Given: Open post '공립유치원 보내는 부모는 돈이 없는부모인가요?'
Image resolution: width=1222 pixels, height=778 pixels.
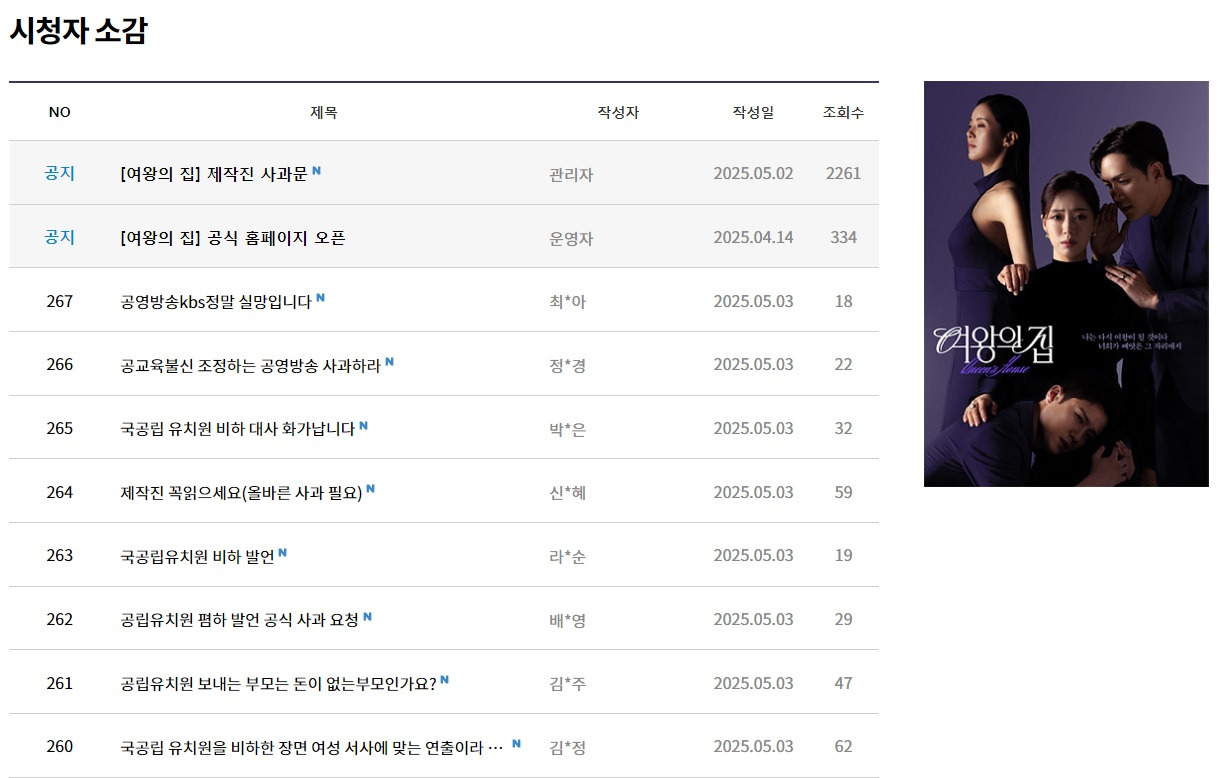Looking at the screenshot, I should (278, 684).
